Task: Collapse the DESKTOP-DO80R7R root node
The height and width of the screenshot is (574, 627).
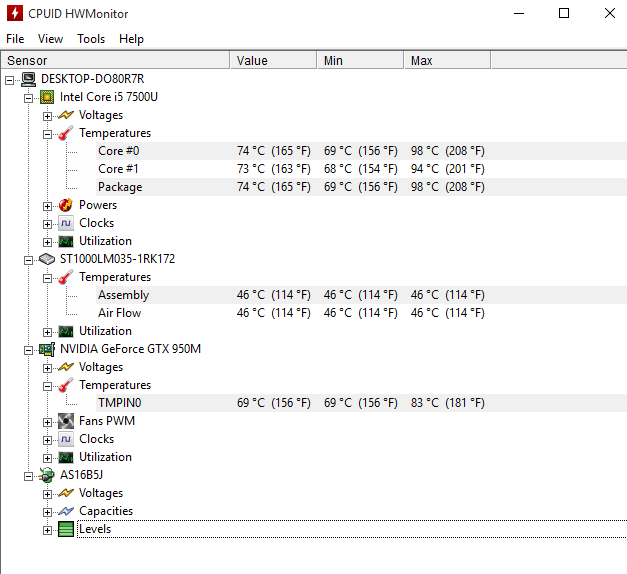Action: 9,80
